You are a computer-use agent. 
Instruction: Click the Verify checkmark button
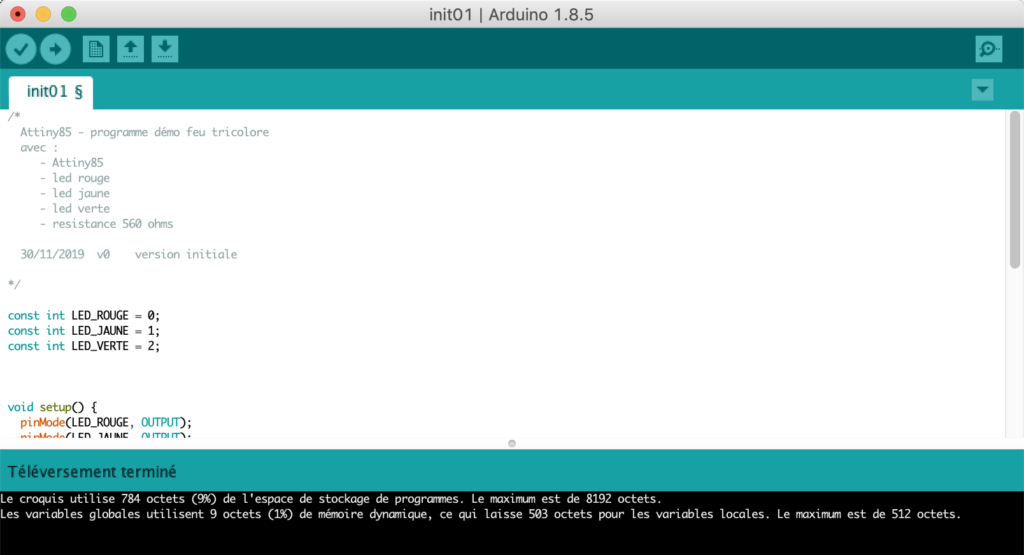pyautogui.click(x=20, y=48)
